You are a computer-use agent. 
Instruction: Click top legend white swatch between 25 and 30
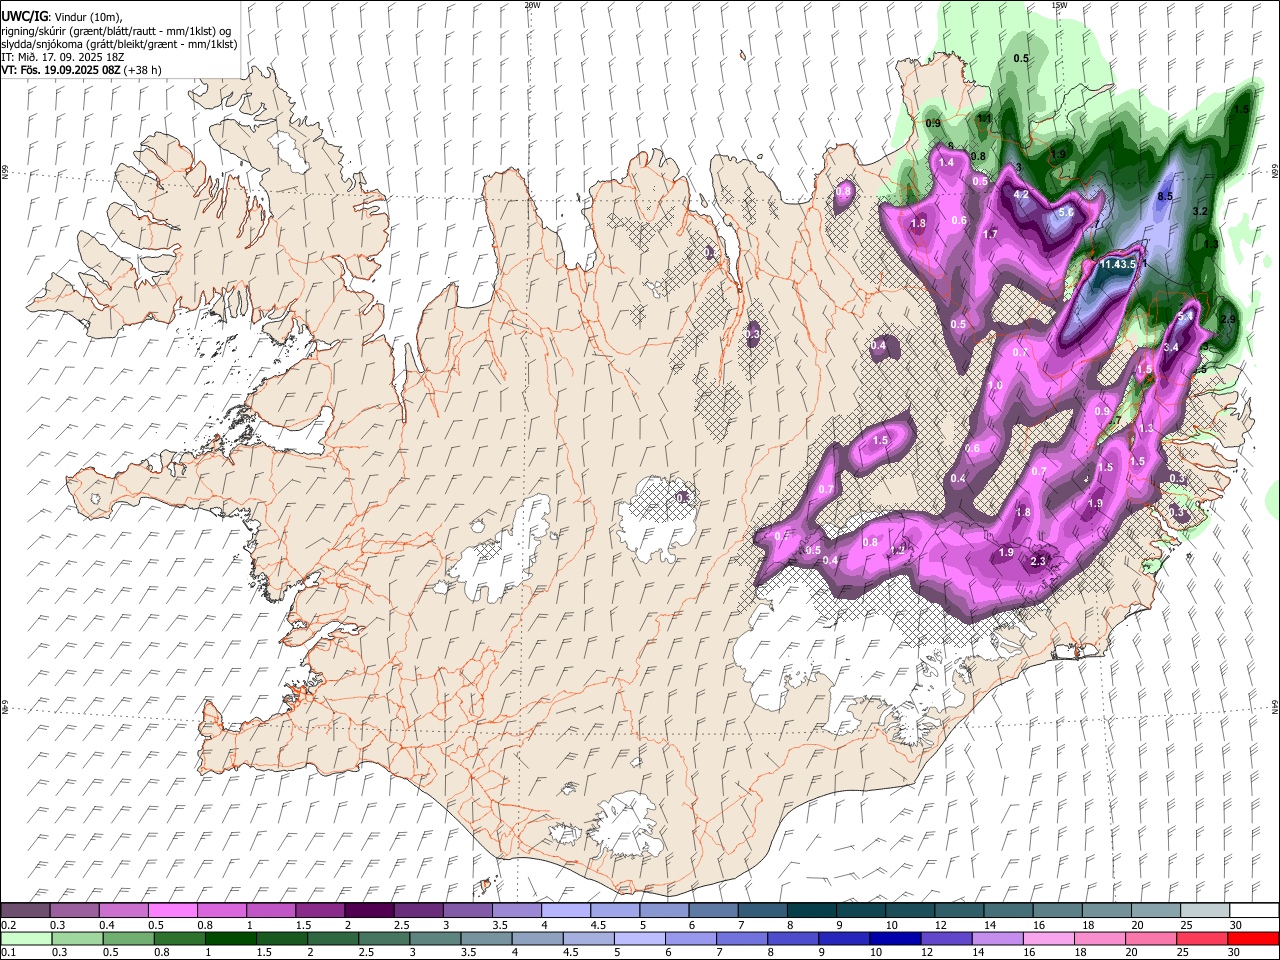pos(1205,910)
